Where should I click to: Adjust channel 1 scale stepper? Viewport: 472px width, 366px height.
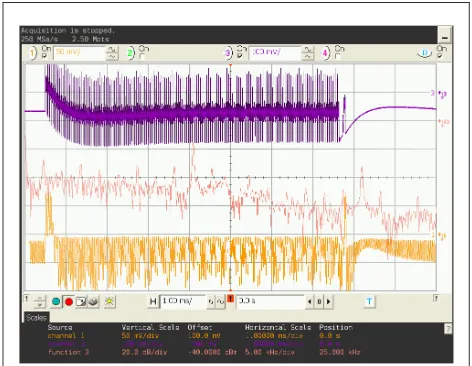tap(112, 53)
